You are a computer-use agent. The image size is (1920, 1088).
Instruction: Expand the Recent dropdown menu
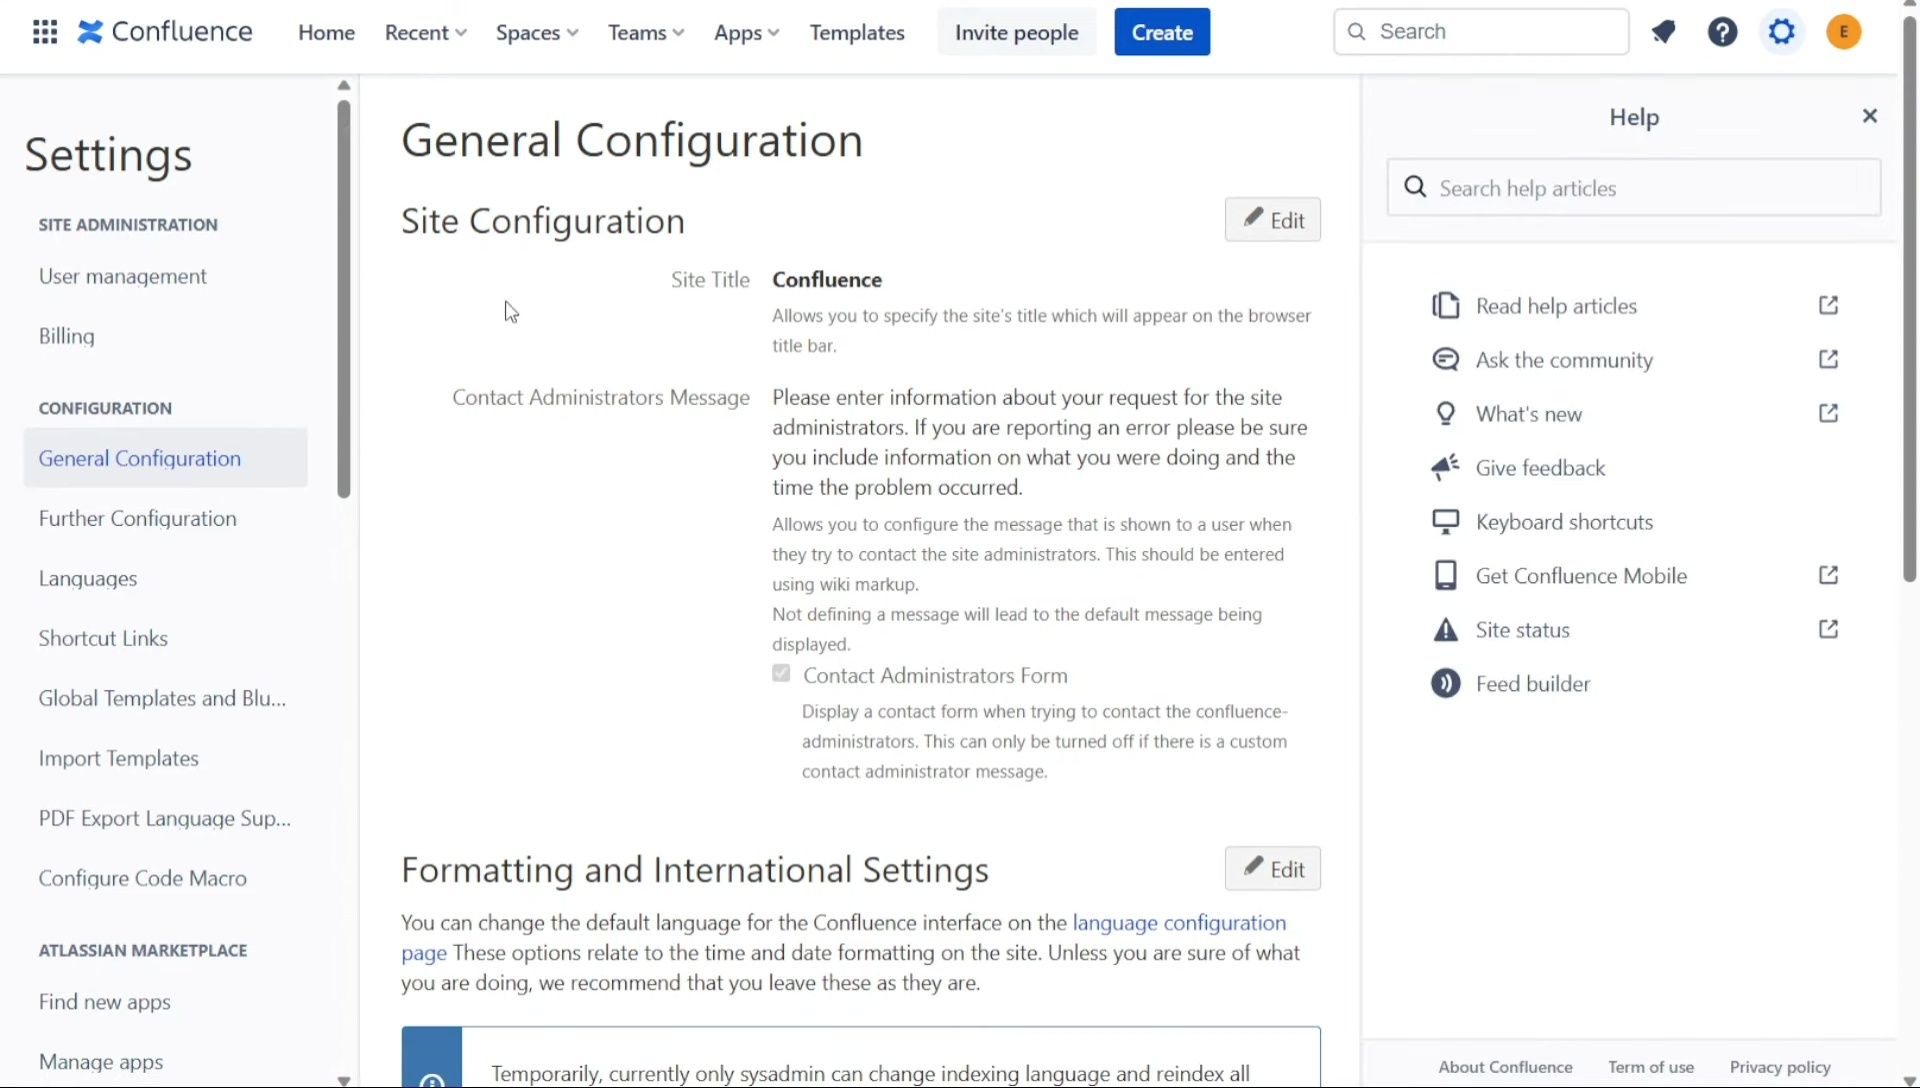426,32
